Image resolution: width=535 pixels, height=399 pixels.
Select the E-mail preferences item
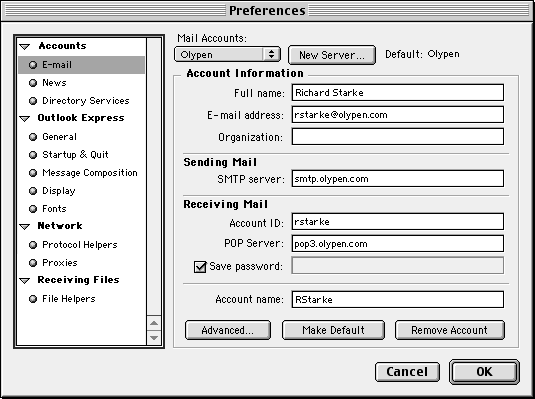pos(82,65)
